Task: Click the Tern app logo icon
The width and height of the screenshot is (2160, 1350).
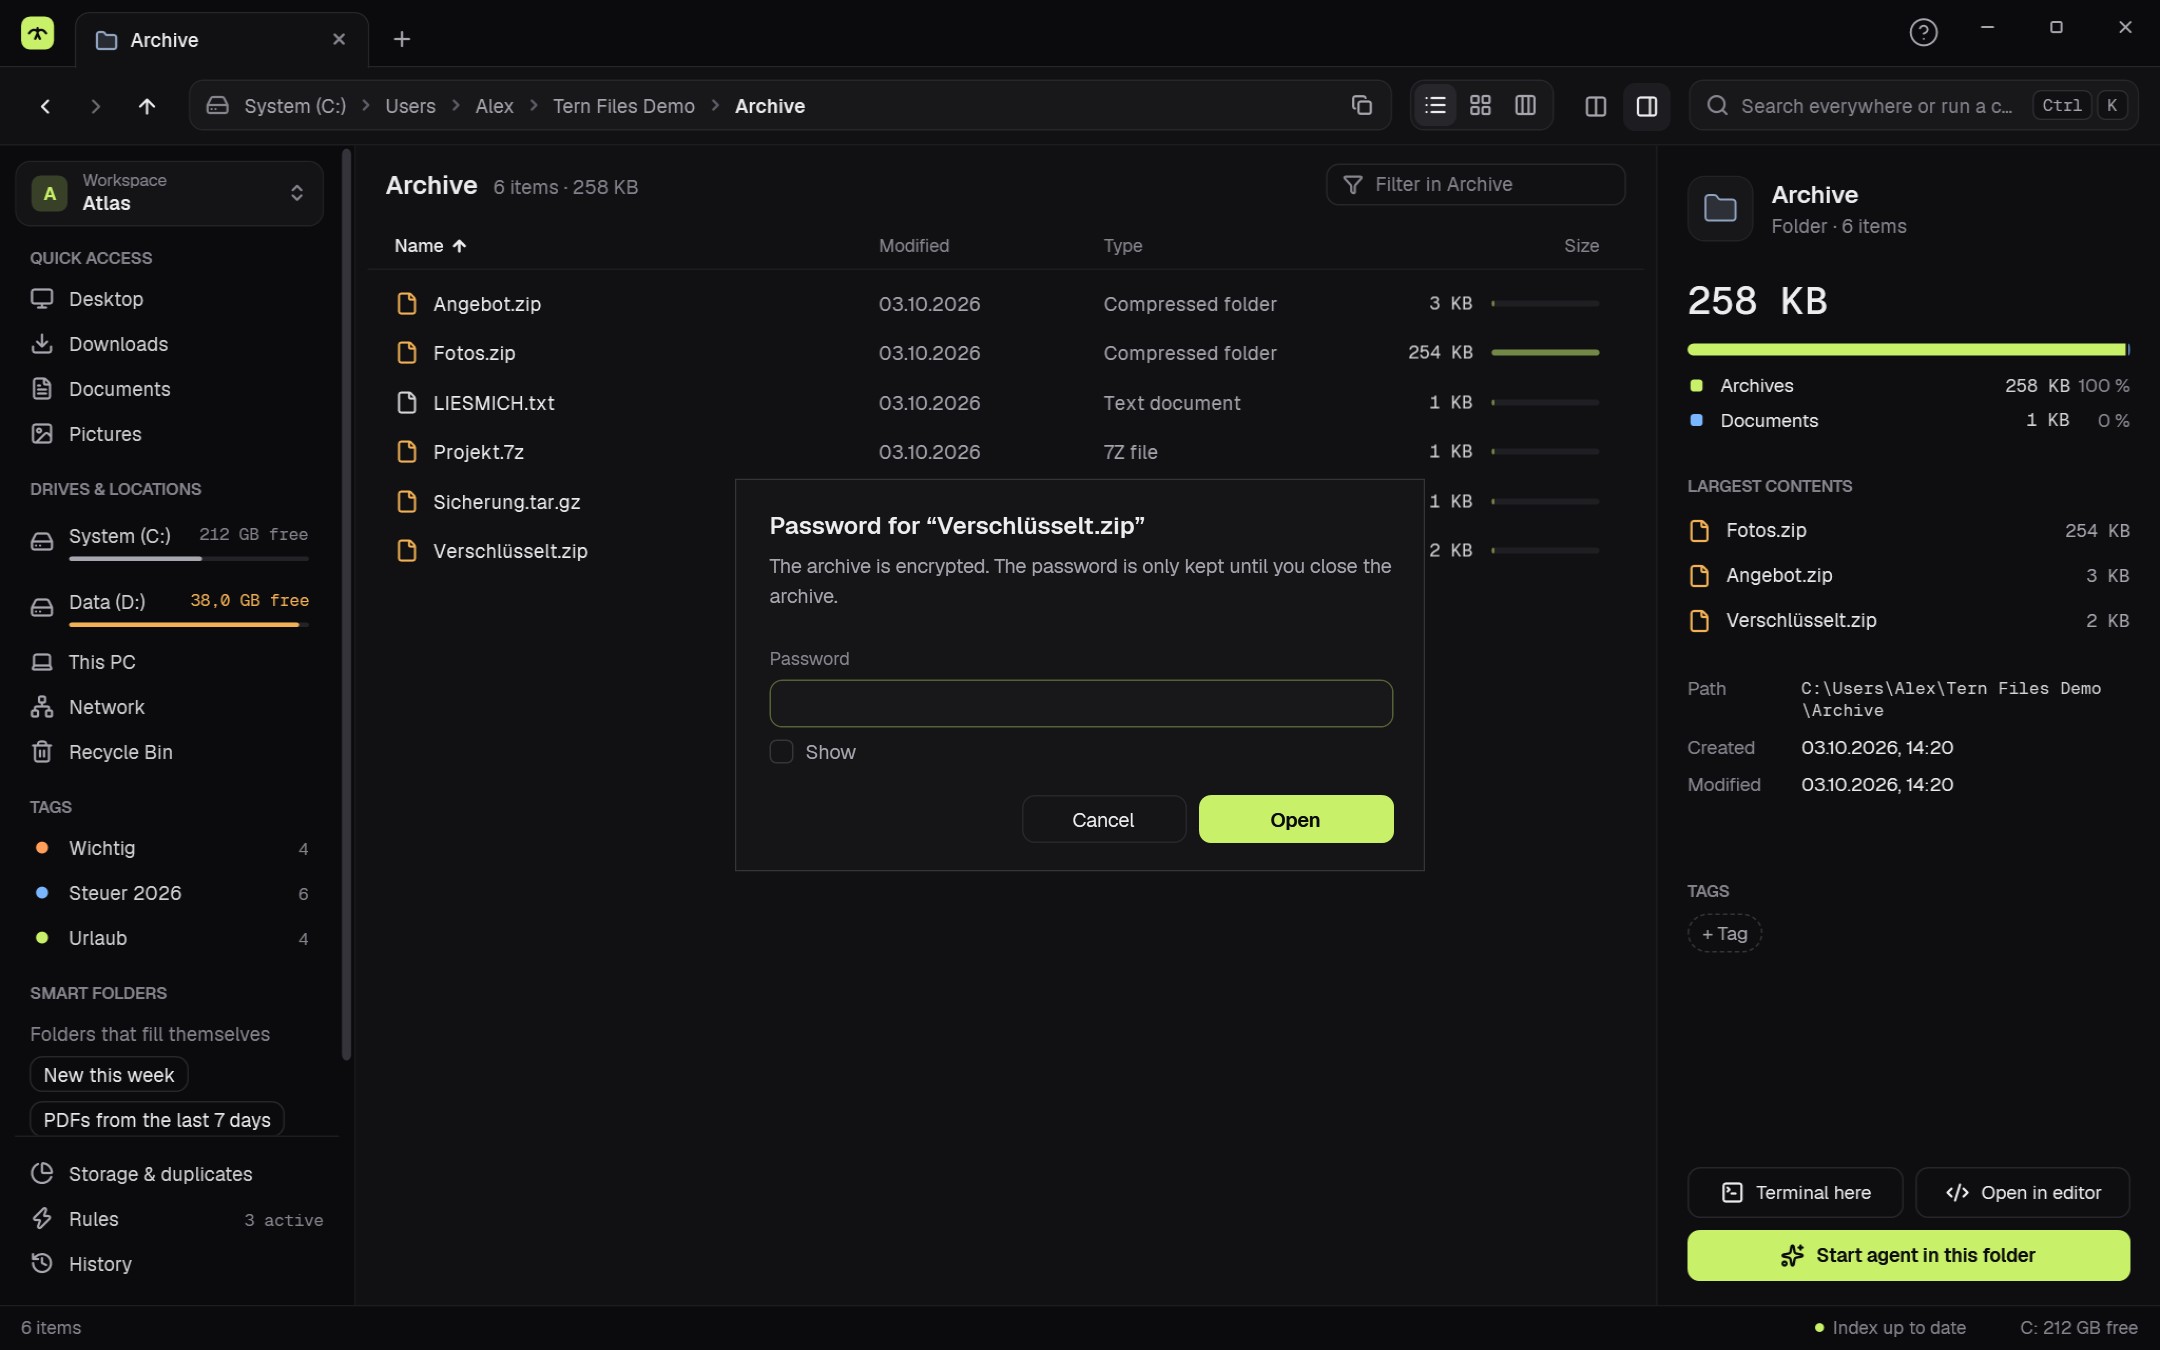Action: pyautogui.click(x=37, y=34)
